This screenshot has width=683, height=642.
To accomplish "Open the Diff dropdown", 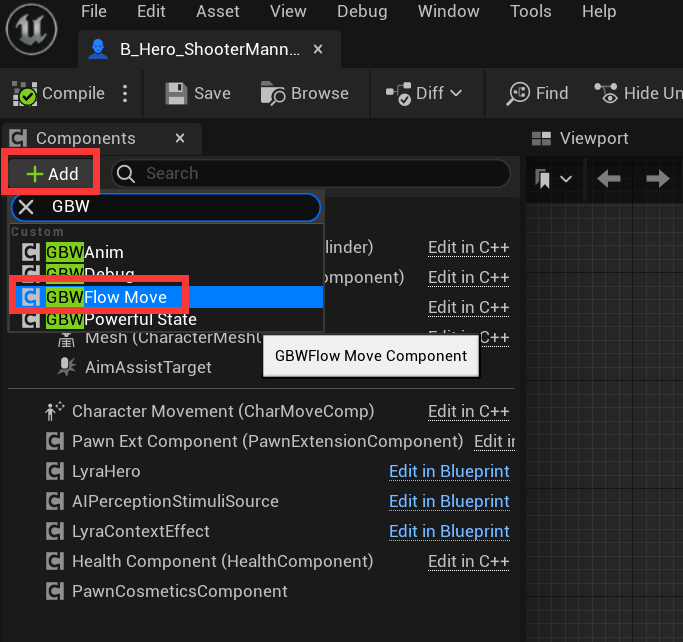I will (424, 93).
